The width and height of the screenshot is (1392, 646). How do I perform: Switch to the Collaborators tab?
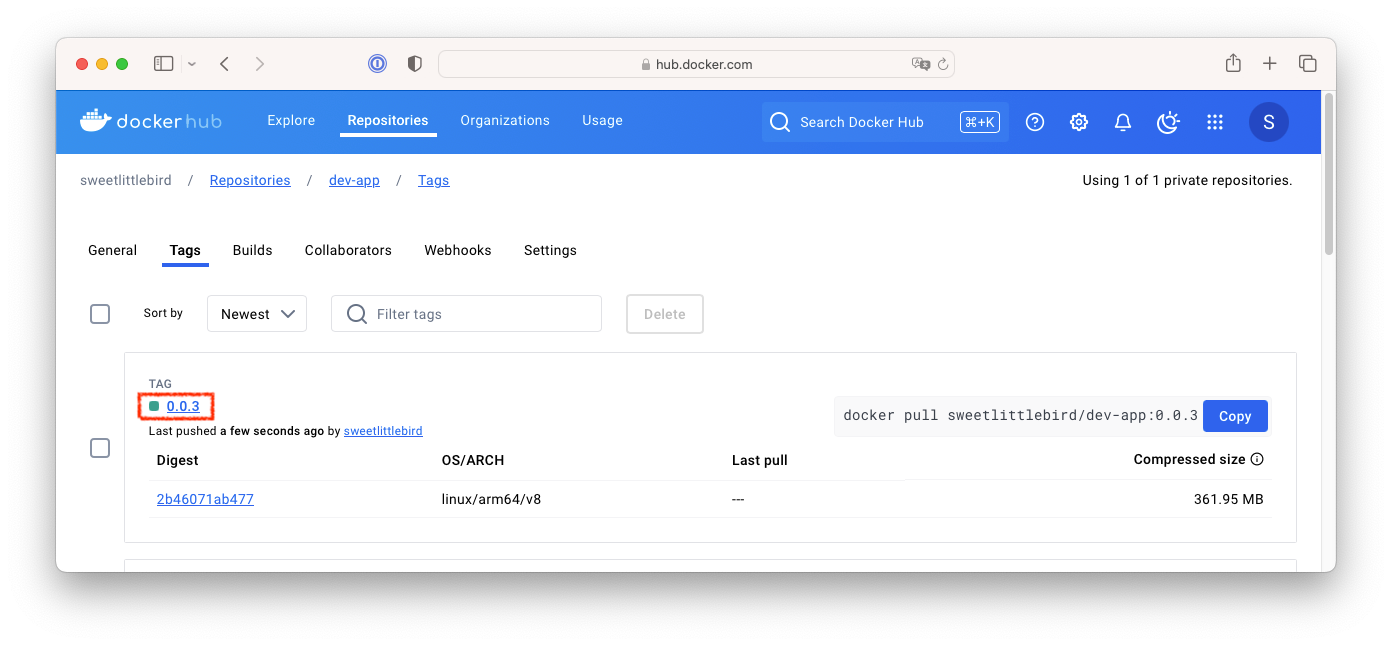(348, 250)
